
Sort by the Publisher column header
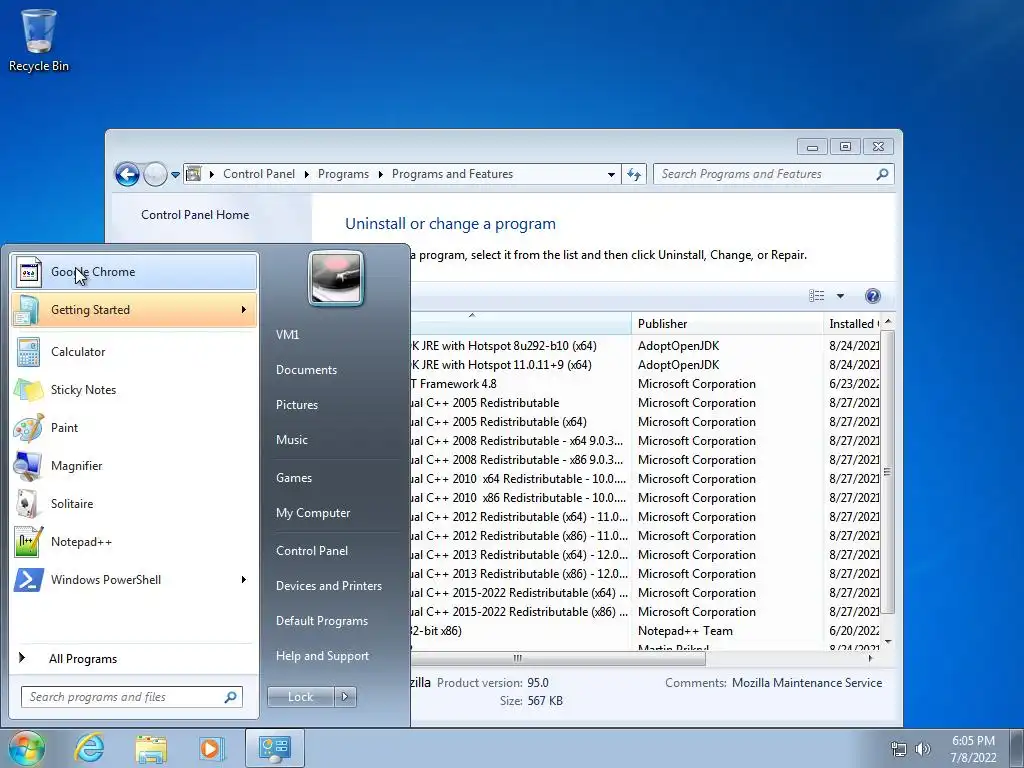727,323
